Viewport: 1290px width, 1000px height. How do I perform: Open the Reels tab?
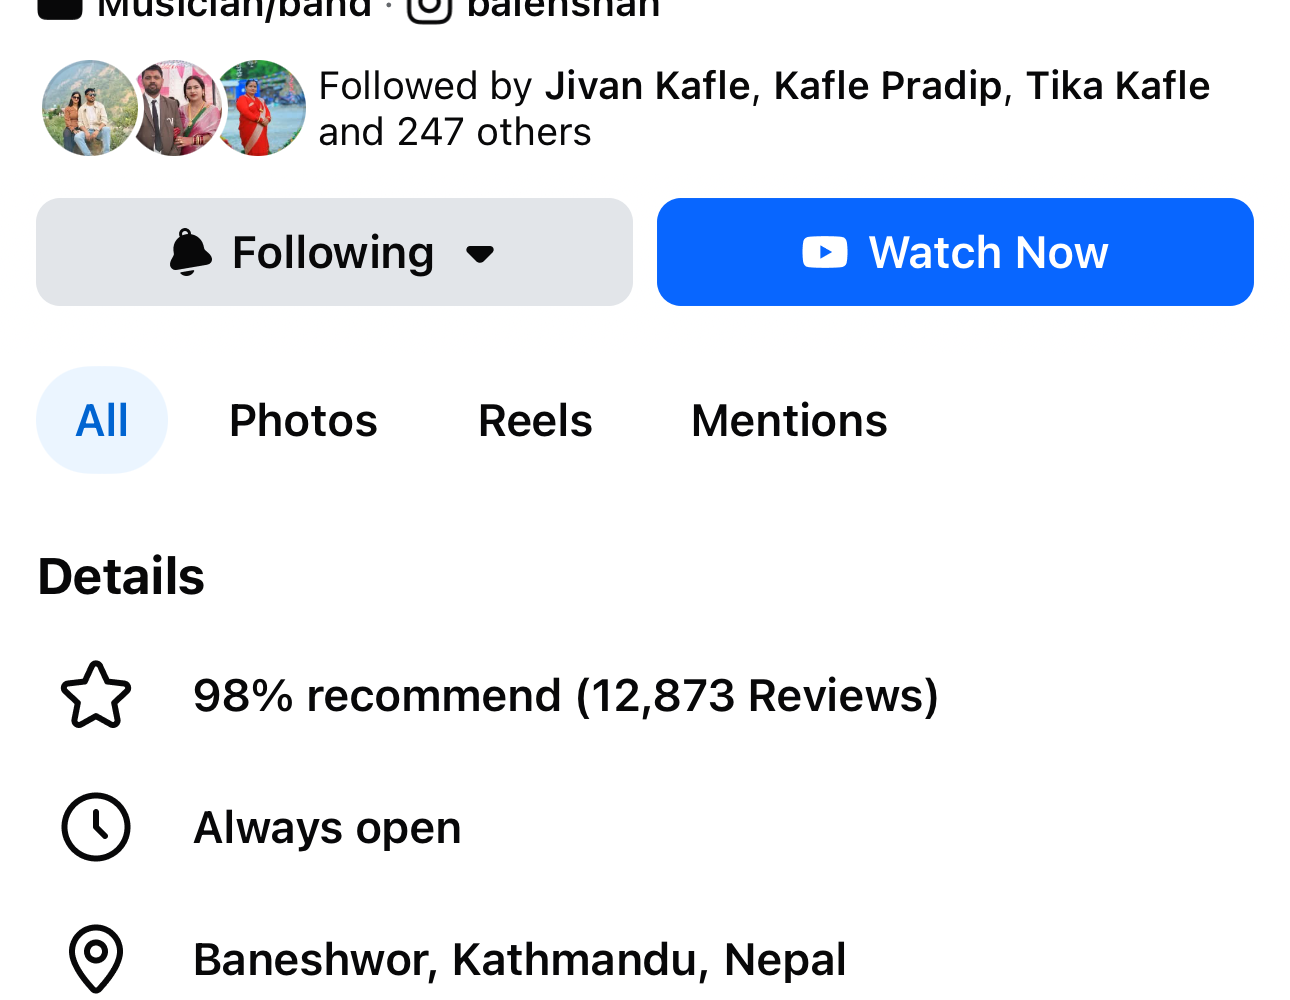(x=535, y=420)
